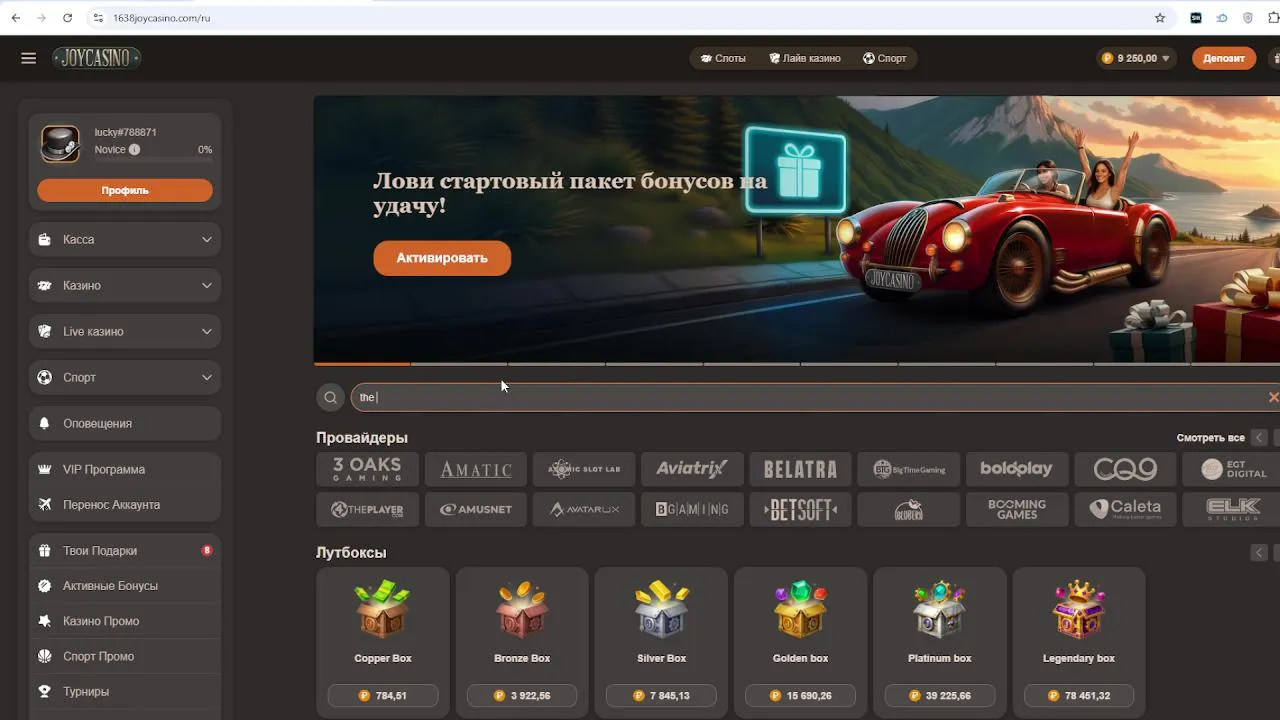Open the Amusnet provider
This screenshot has width=1280, height=720.
(x=476, y=509)
